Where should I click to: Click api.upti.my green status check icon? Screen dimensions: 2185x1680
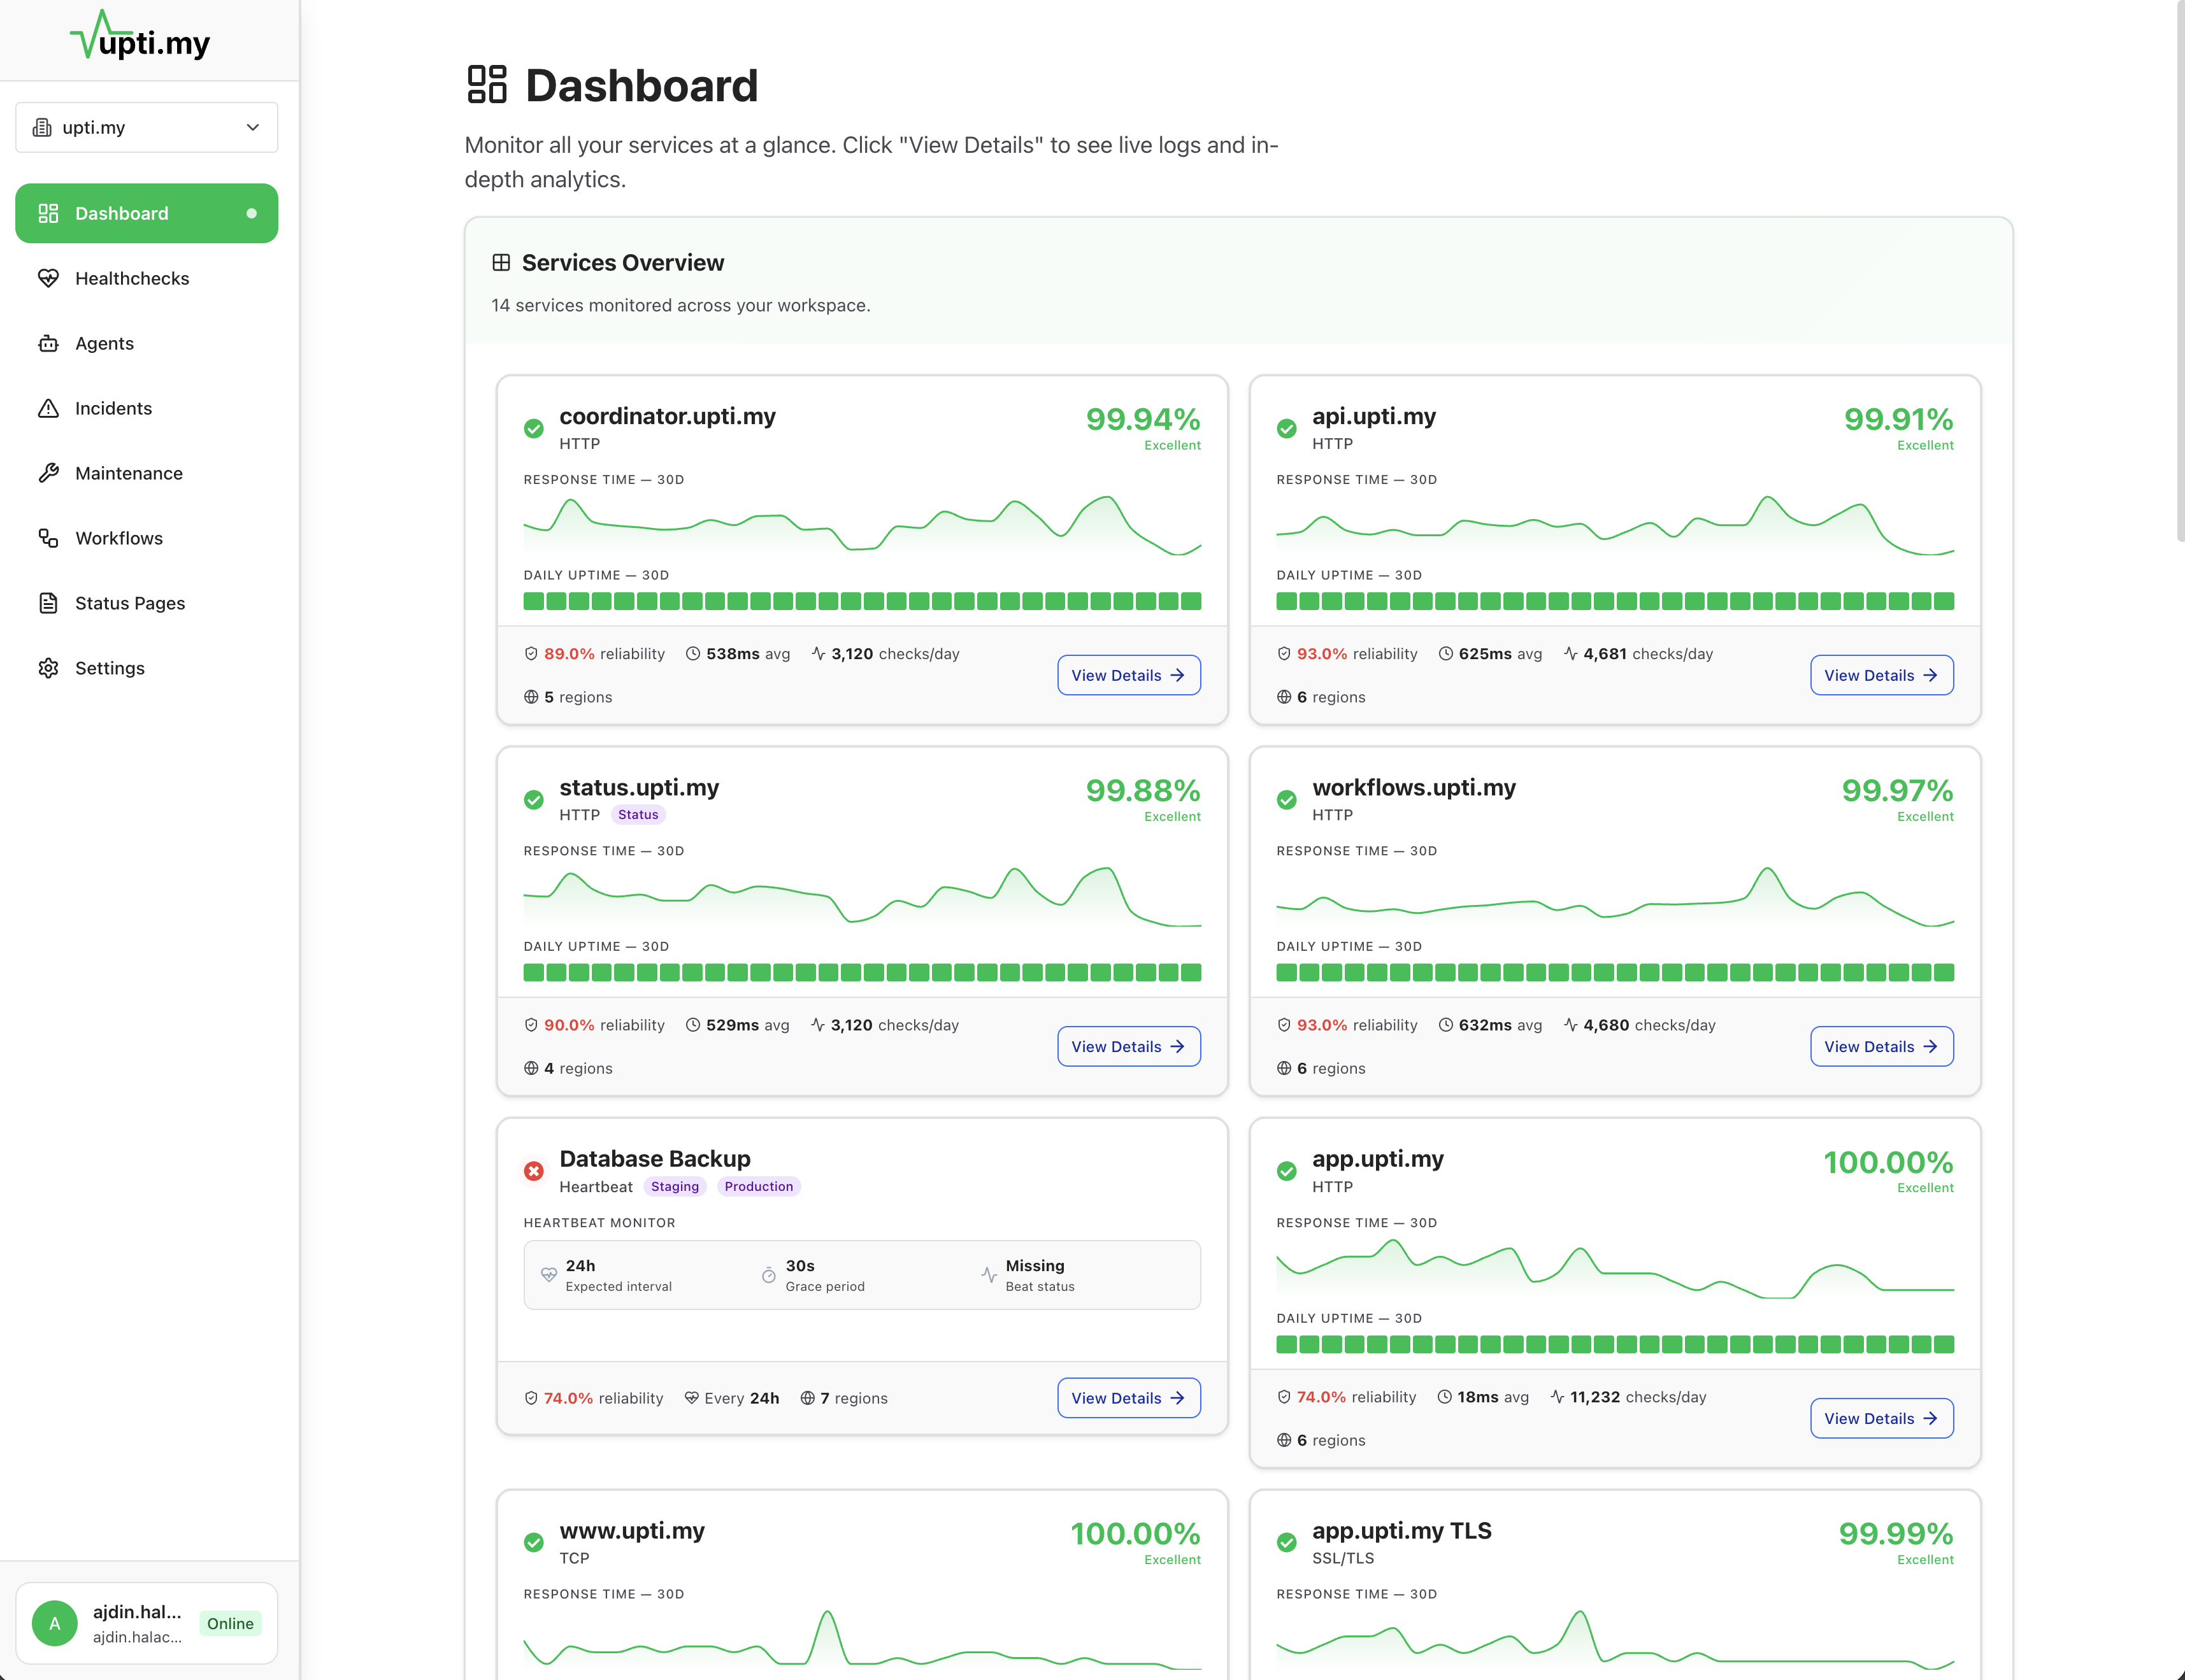coord(1287,429)
